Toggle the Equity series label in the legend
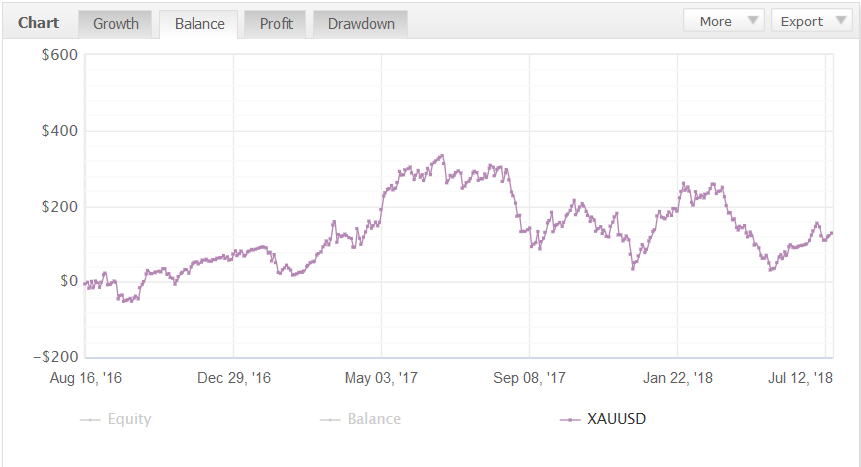 tap(129, 419)
